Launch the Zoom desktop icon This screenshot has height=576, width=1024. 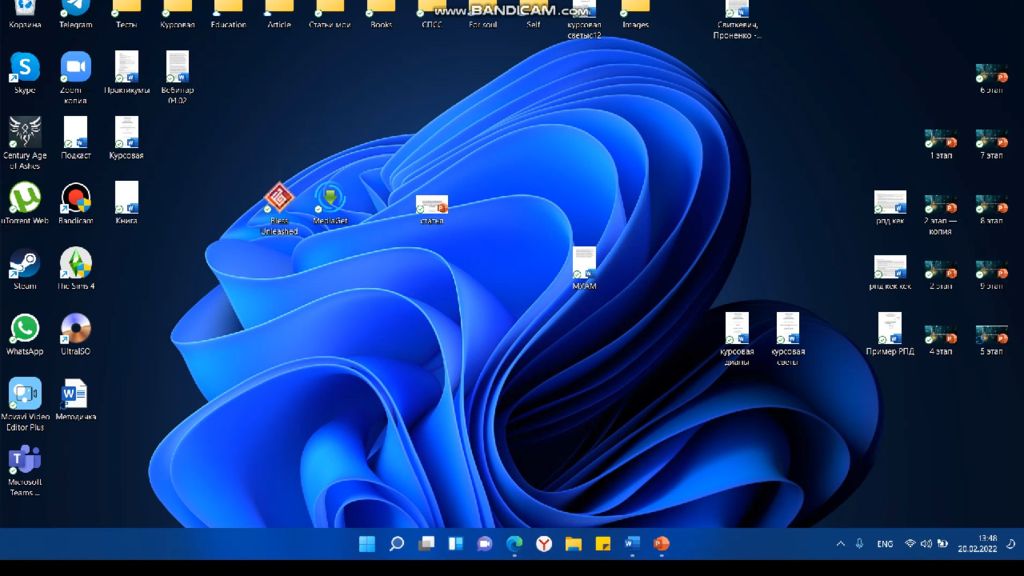[x=75, y=69]
